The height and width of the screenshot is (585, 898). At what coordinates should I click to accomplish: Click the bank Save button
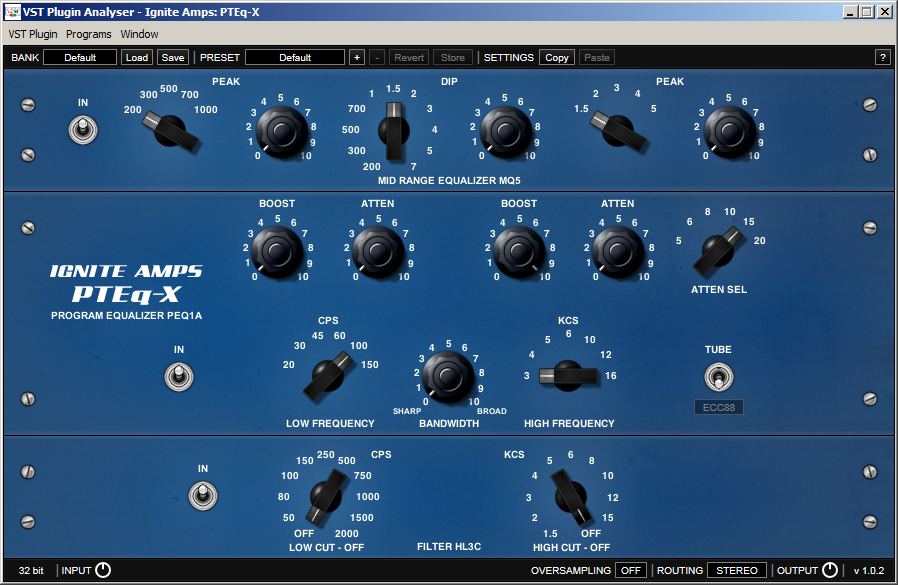tap(173, 57)
